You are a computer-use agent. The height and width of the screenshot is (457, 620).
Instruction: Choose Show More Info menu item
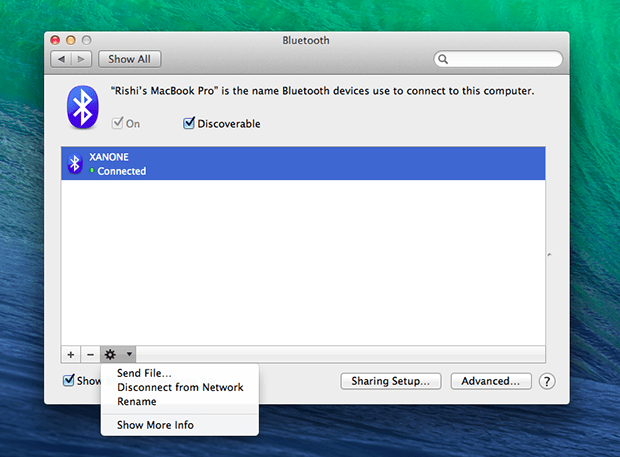155,425
